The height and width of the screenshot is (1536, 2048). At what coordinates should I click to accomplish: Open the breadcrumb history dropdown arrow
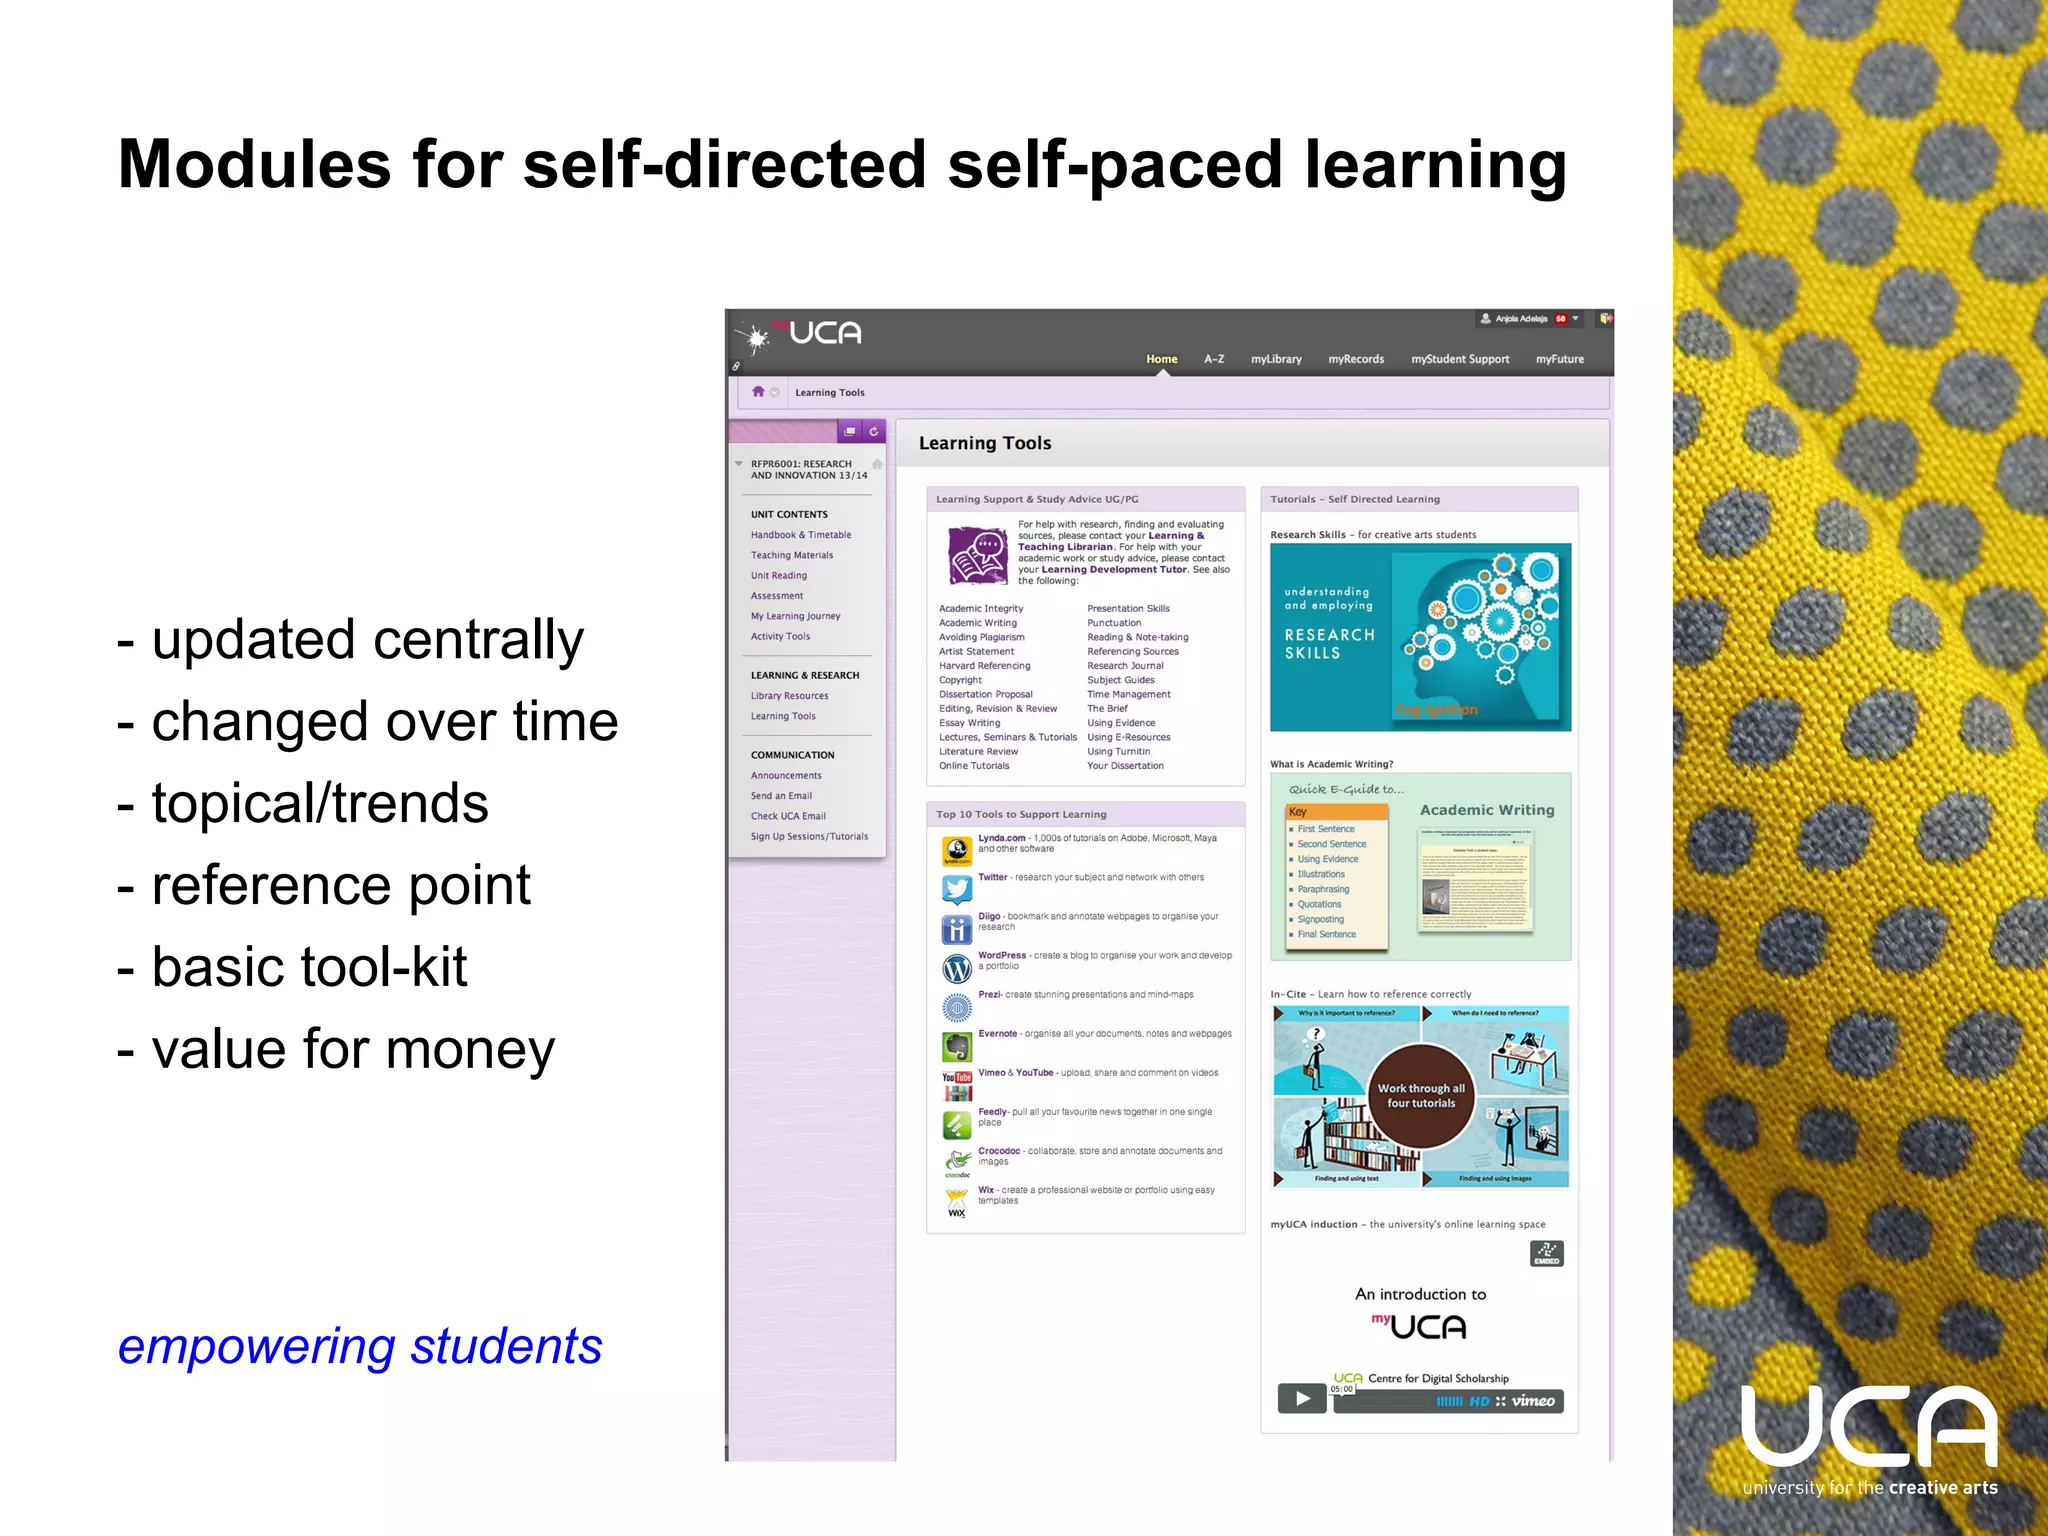pos(774,392)
